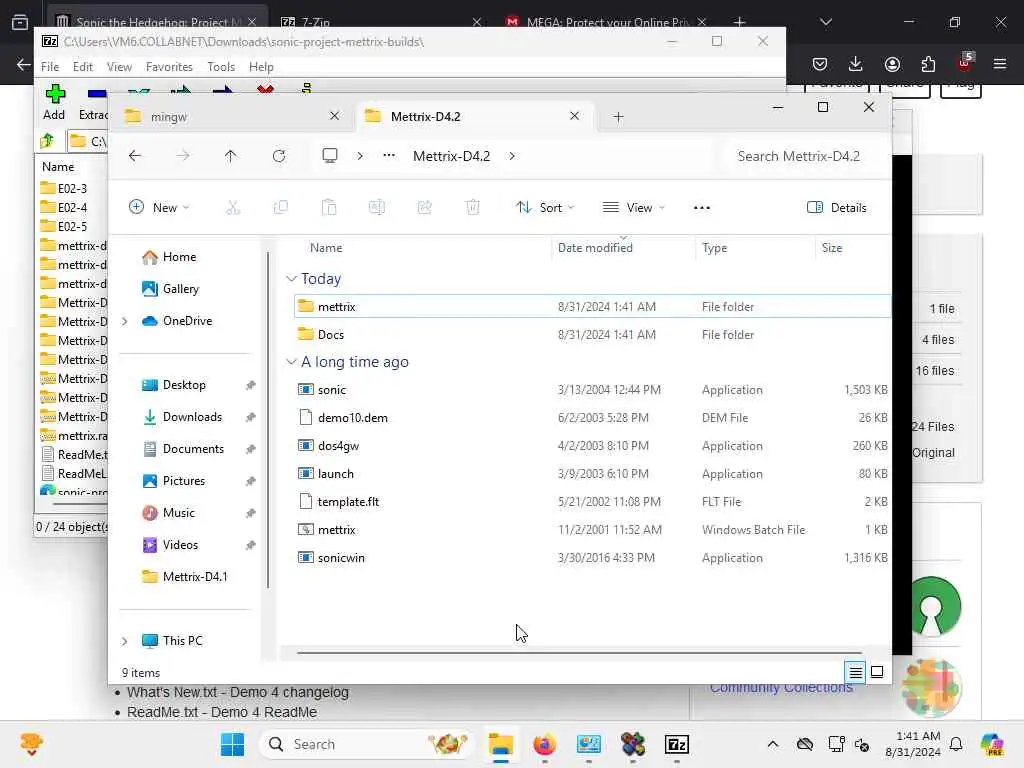Select the sonic application file
The width and height of the screenshot is (1024, 768).
pos(592,390)
